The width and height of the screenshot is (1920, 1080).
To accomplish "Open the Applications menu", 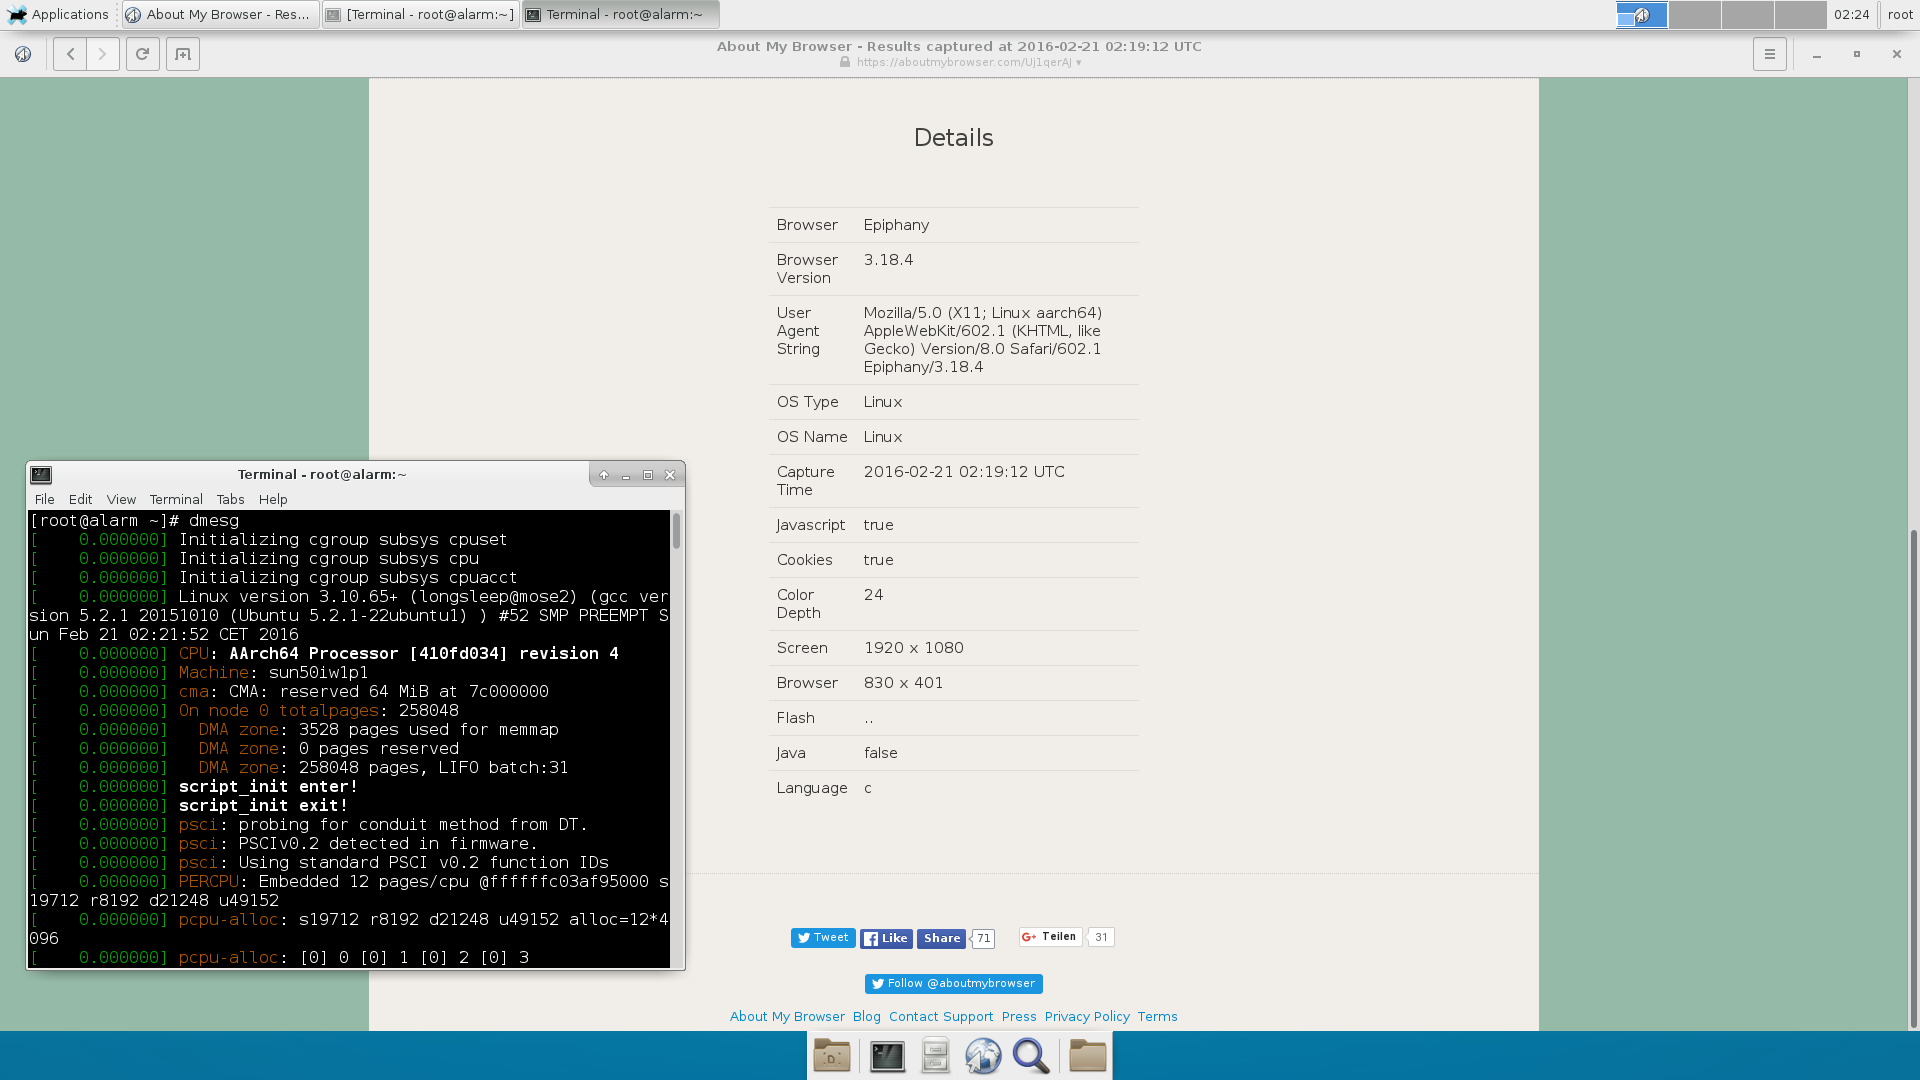I will tap(58, 14).
